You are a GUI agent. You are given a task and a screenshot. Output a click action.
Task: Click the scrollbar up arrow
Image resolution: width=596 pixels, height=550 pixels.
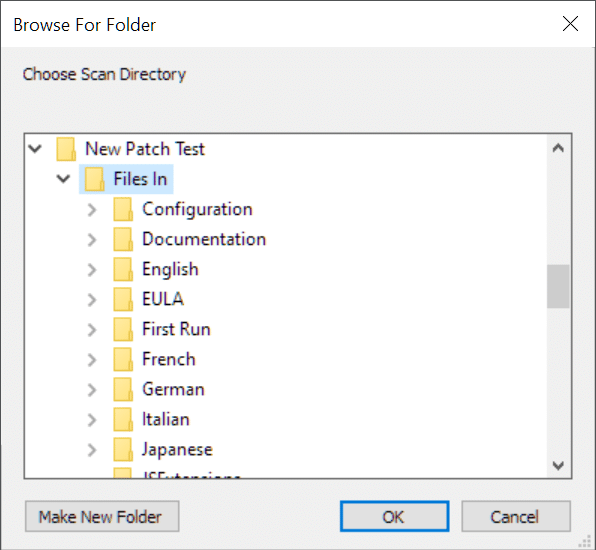558,148
